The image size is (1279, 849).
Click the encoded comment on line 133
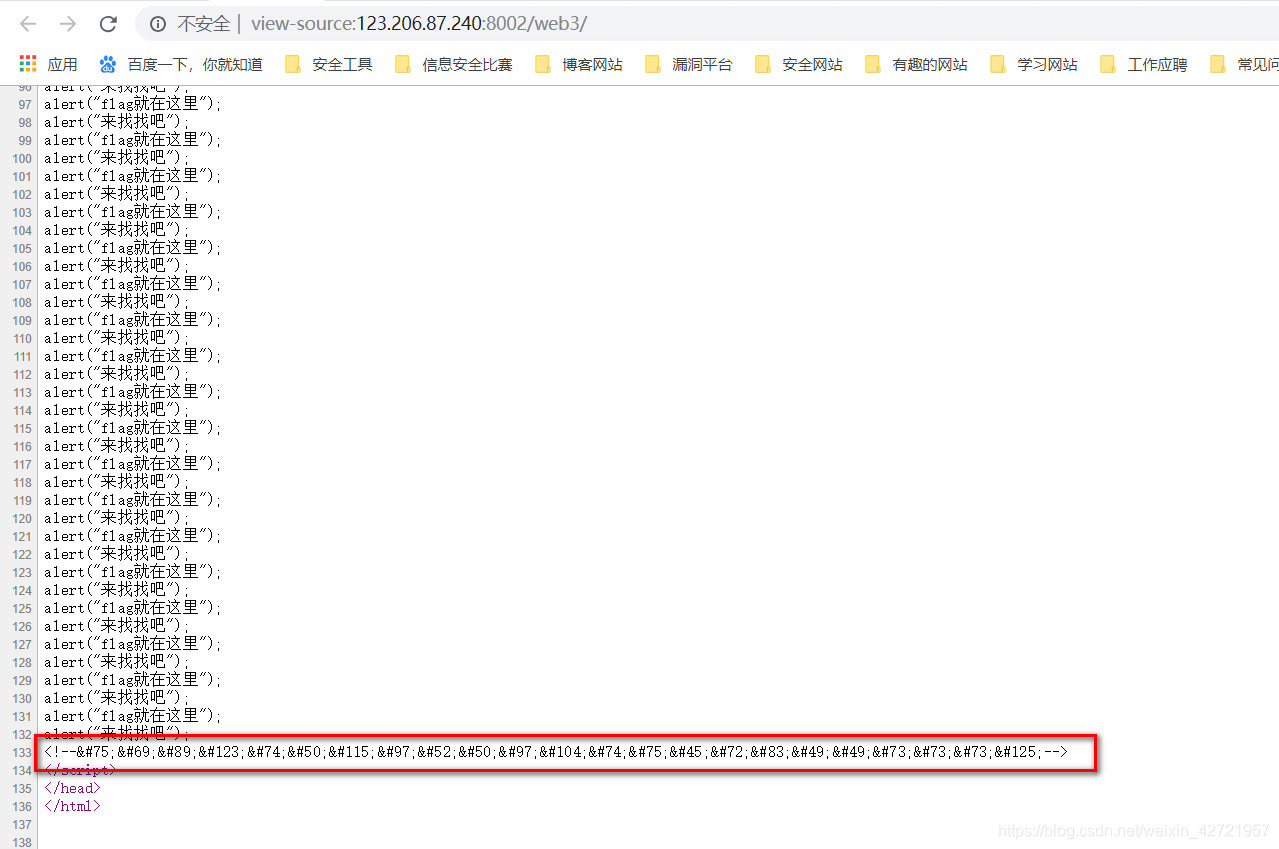(x=556, y=752)
